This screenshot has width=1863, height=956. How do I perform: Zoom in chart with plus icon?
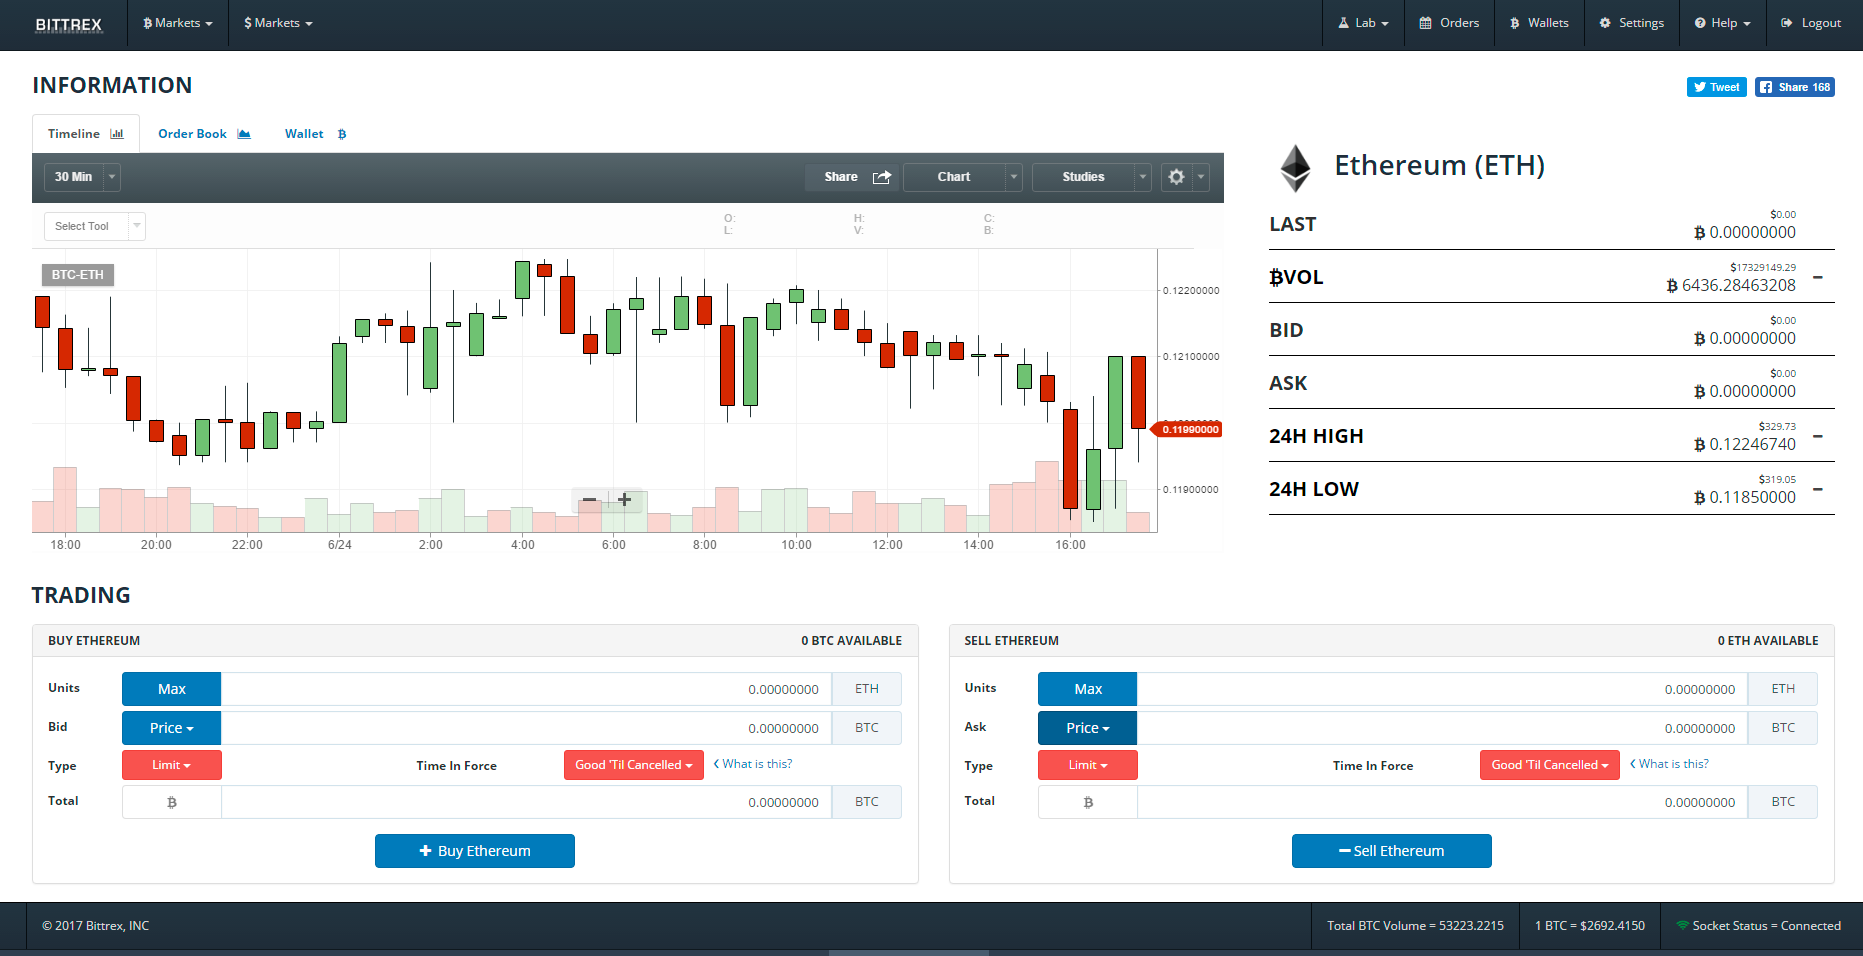click(624, 500)
